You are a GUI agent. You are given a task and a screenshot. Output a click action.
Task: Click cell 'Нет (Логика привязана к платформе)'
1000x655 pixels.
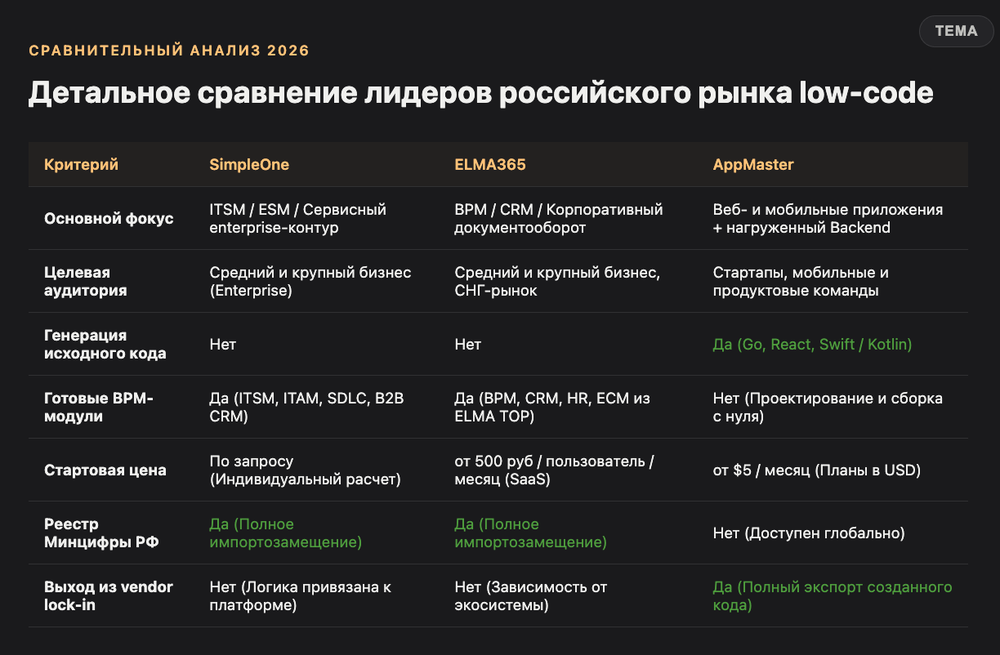[300, 596]
